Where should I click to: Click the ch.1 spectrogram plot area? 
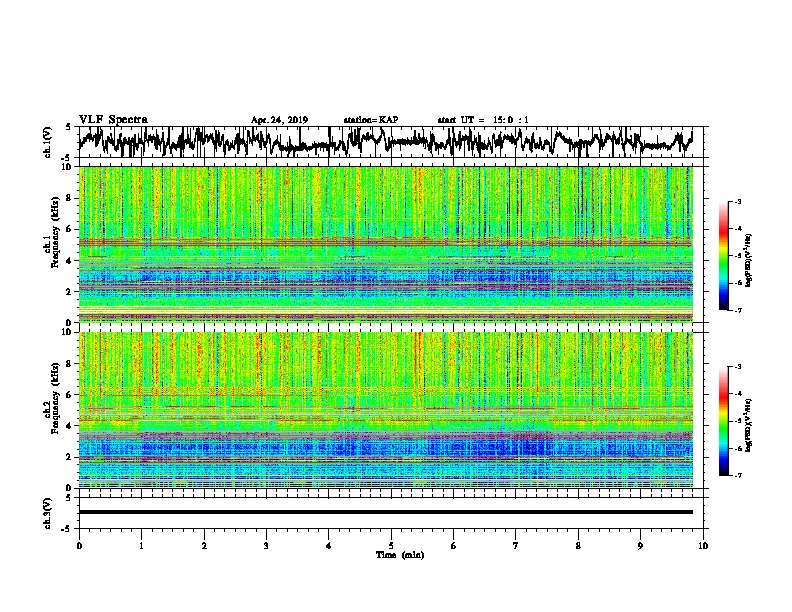click(x=385, y=244)
